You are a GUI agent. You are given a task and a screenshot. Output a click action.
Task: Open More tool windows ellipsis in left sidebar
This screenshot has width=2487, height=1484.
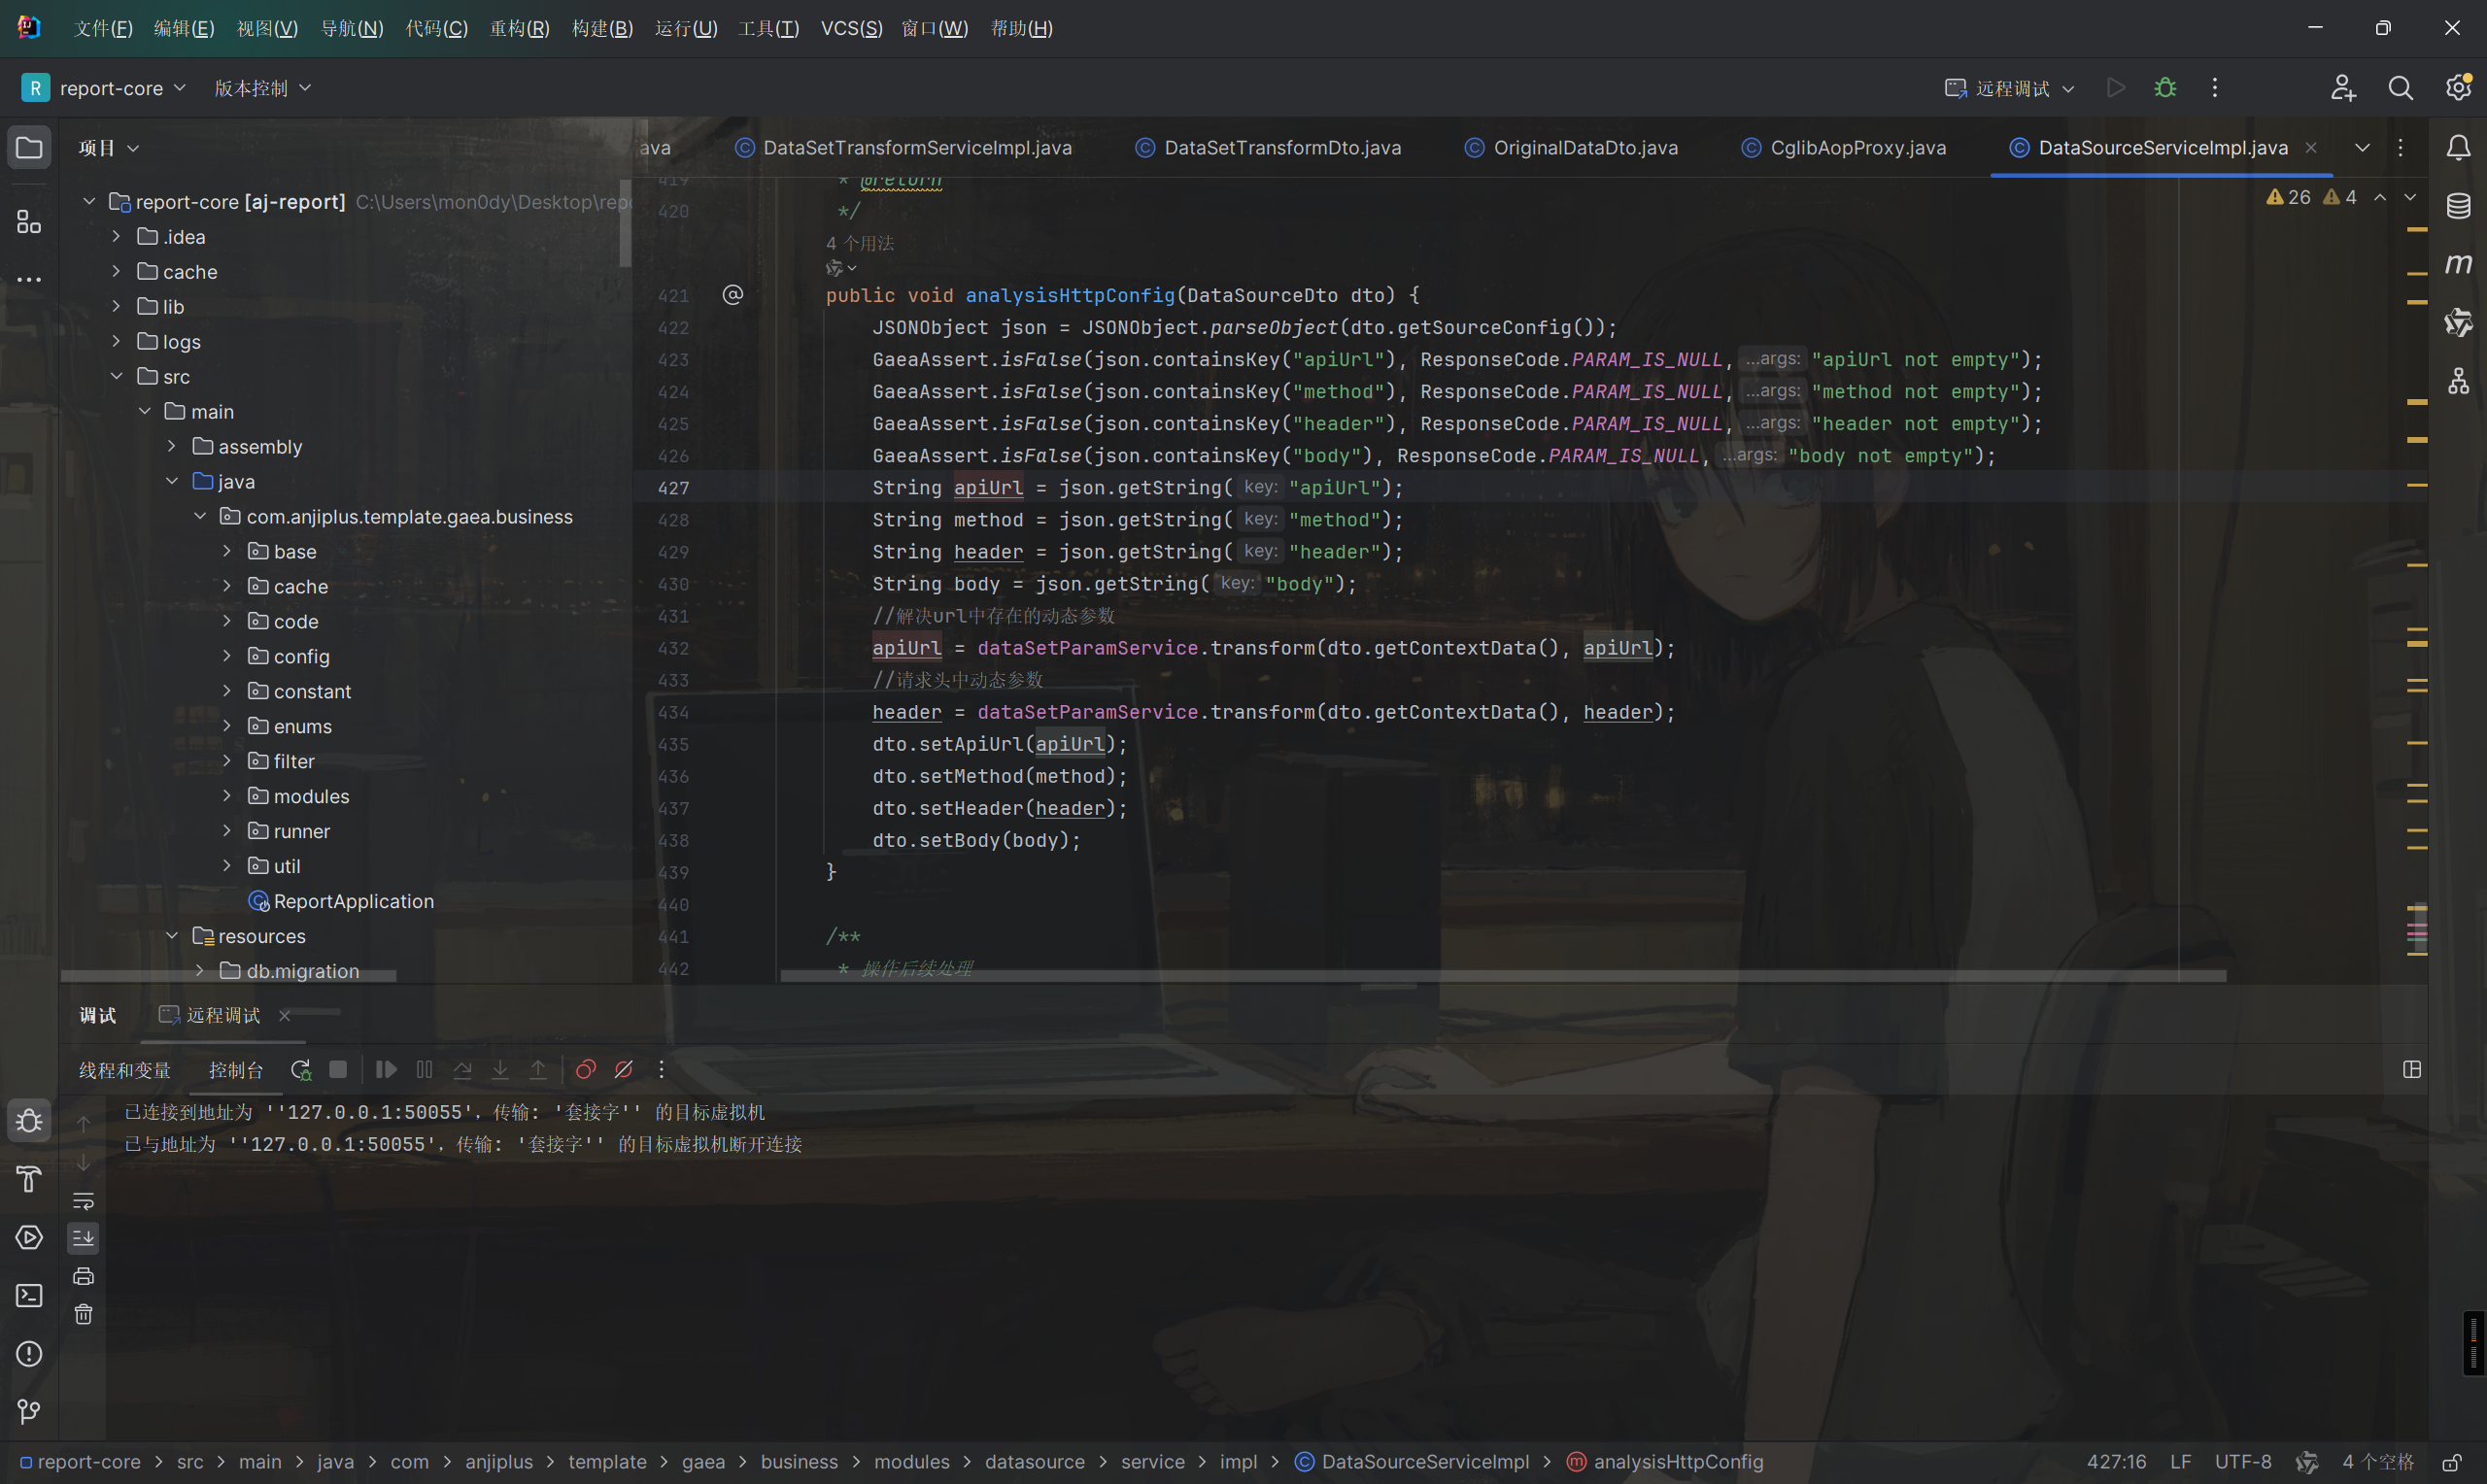[x=29, y=279]
